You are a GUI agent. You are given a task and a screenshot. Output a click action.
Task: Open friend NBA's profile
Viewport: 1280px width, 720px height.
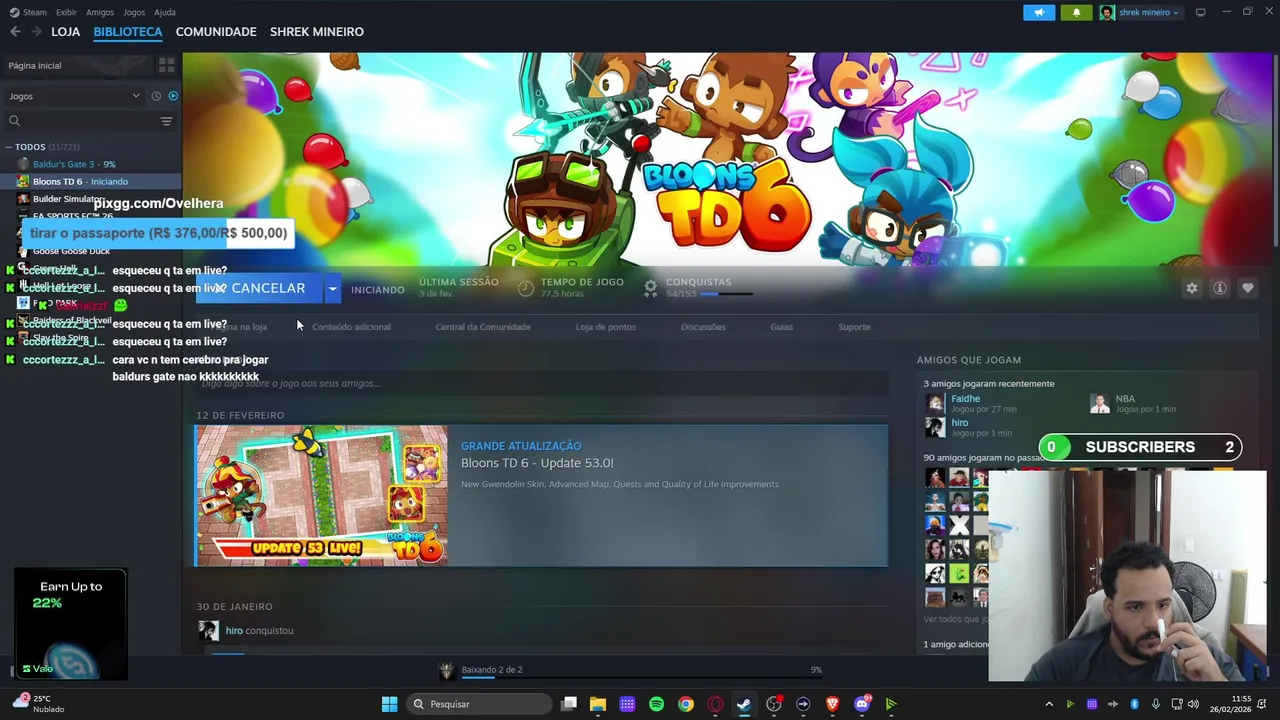pyautogui.click(x=1125, y=399)
